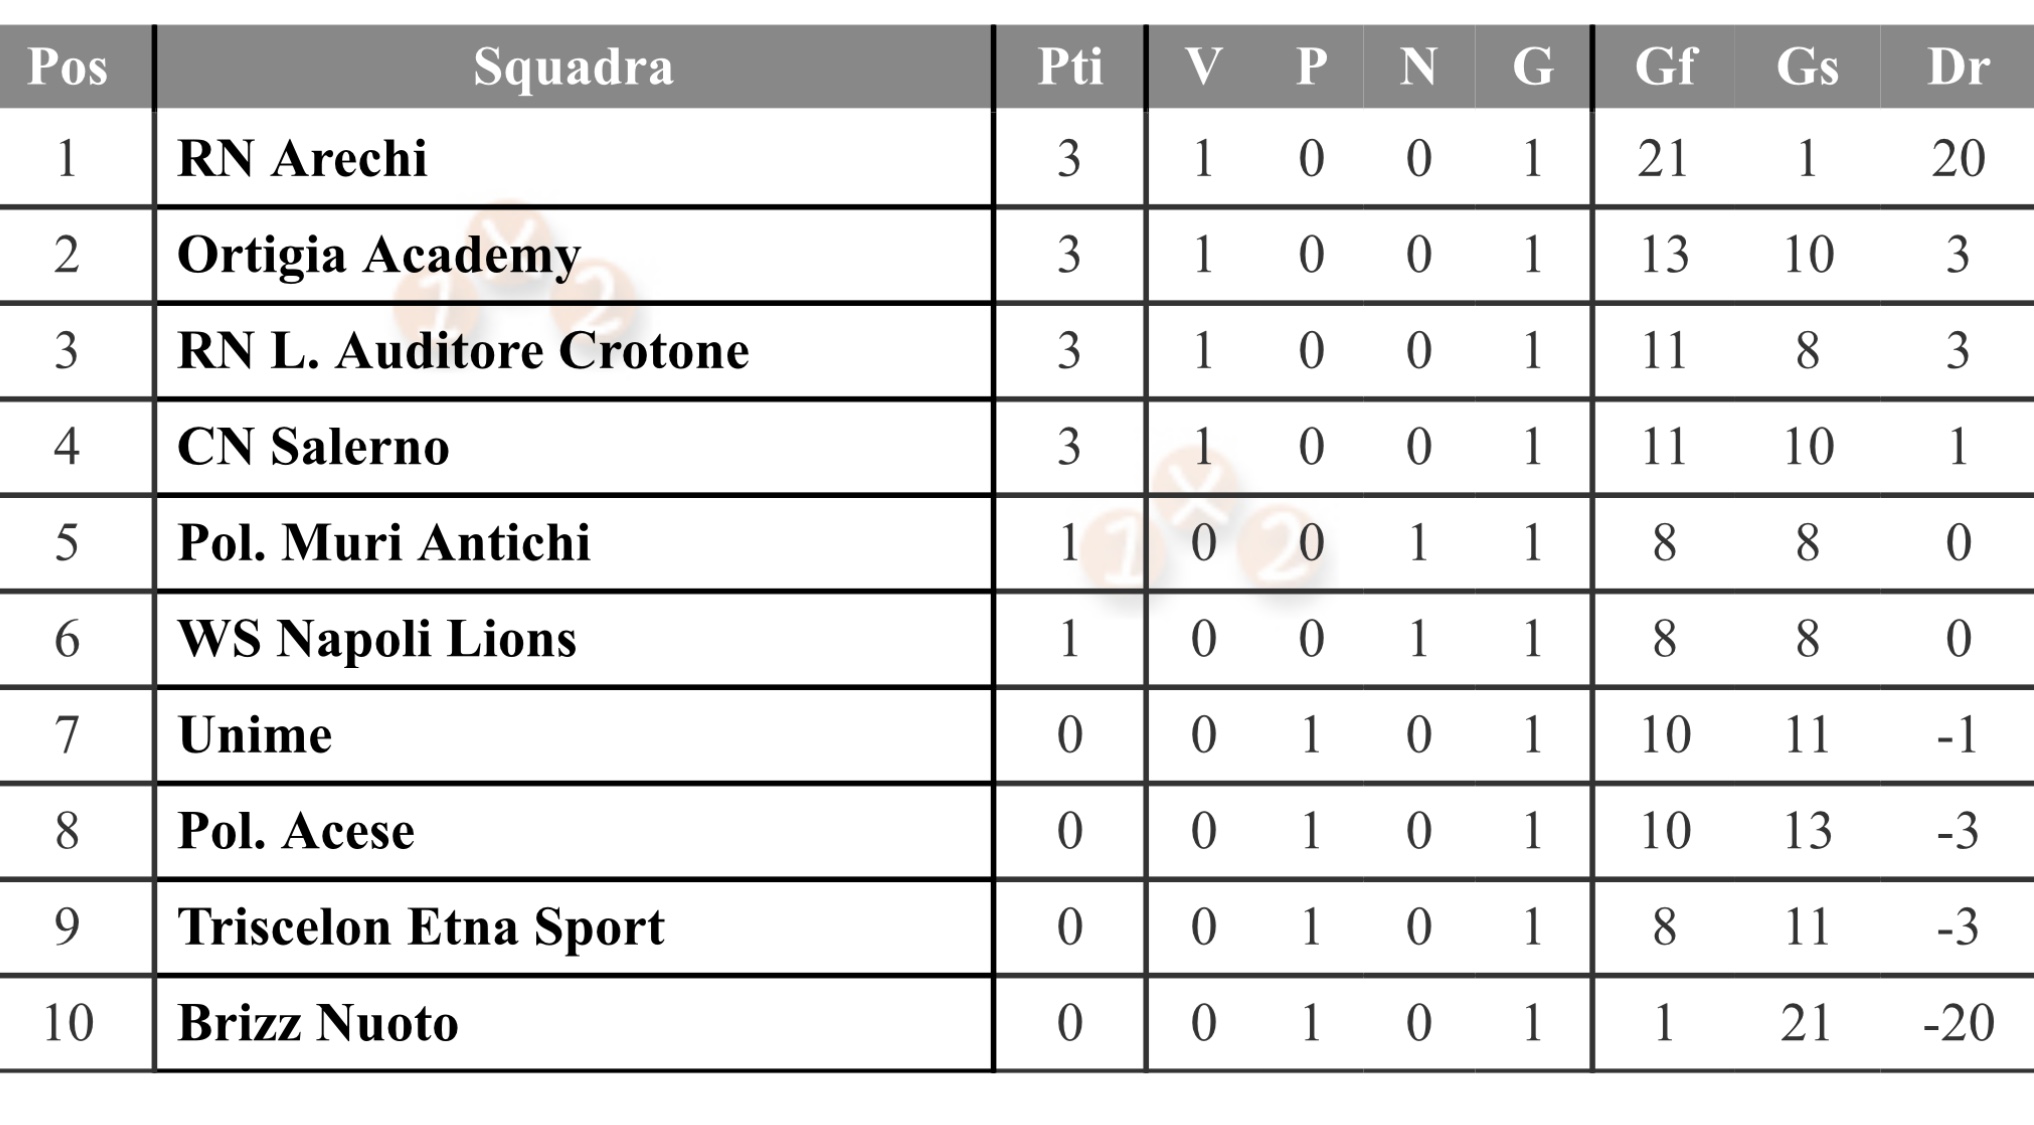Open RN L. Auditore Crotone entry
This screenshot has width=2034, height=1125.
(x=463, y=351)
